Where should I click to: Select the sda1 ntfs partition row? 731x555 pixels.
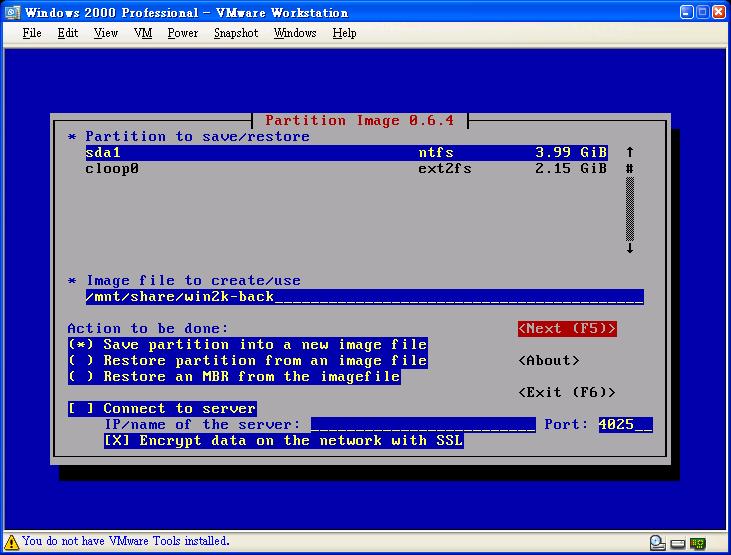coord(346,153)
